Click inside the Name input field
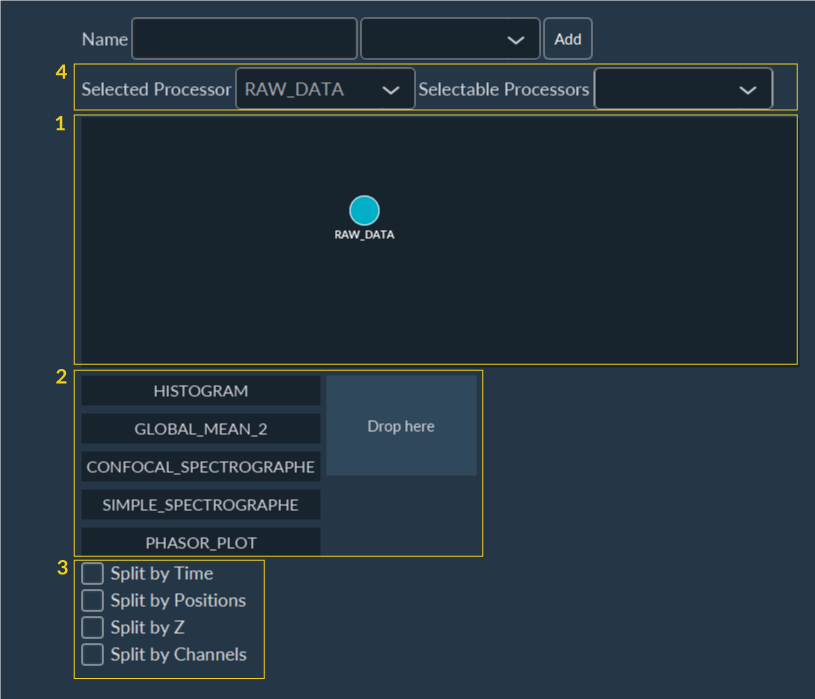This screenshot has width=815, height=699. coord(244,38)
